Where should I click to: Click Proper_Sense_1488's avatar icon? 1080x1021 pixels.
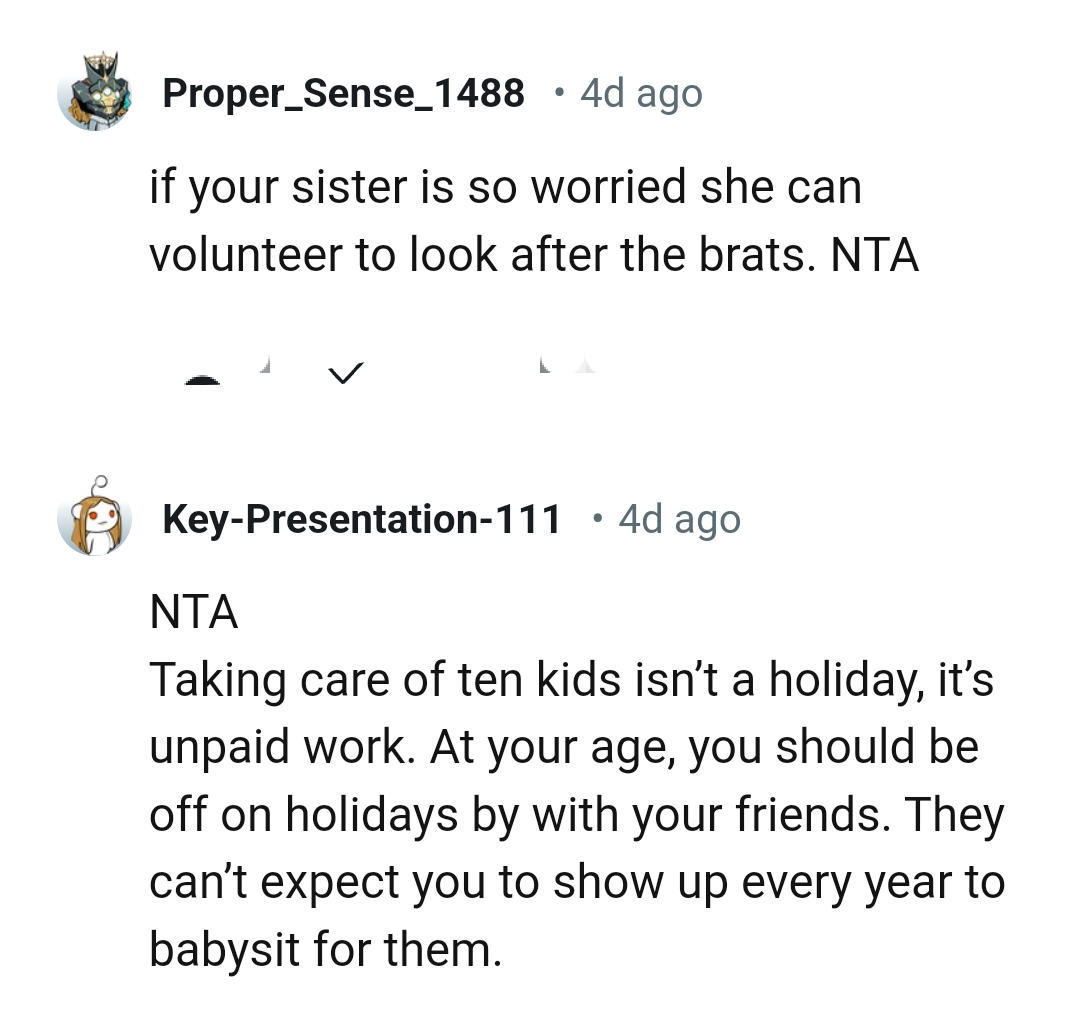pos(96,92)
